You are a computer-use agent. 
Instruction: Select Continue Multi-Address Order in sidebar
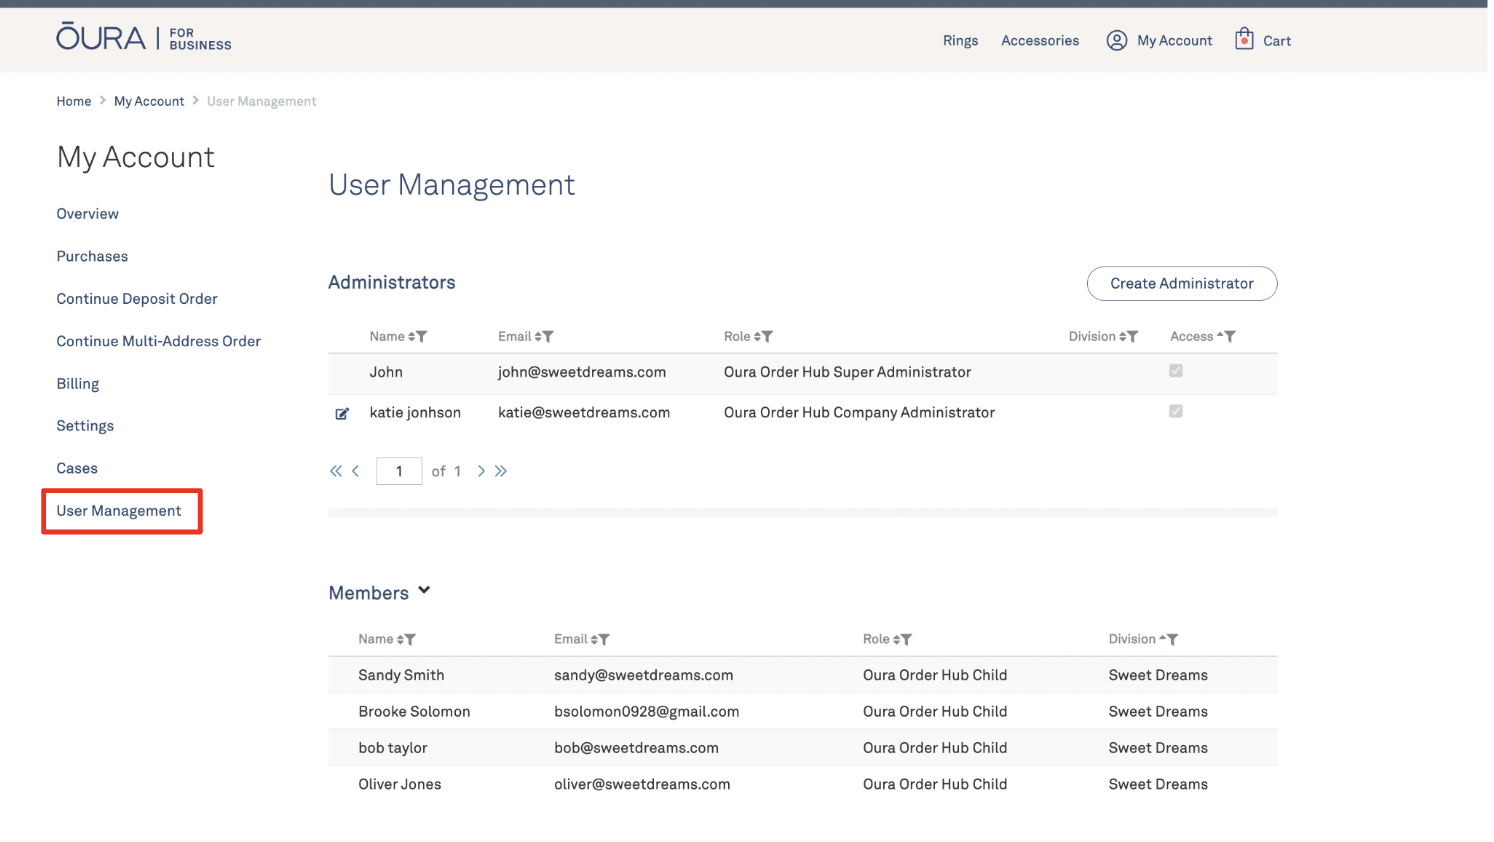pyautogui.click(x=159, y=342)
